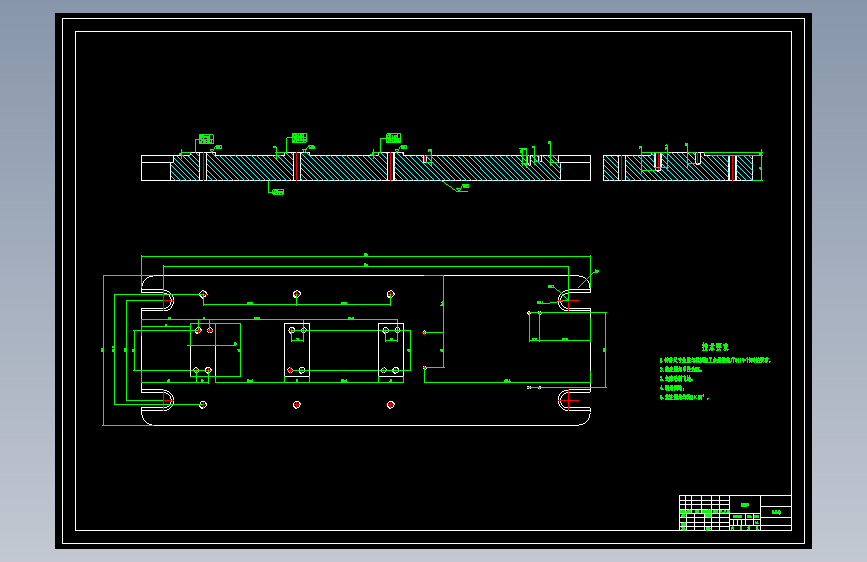This screenshot has width=867, height=562.
Task: Click the middle four-hole rectangular pad in plan view
Action: coord(297,350)
